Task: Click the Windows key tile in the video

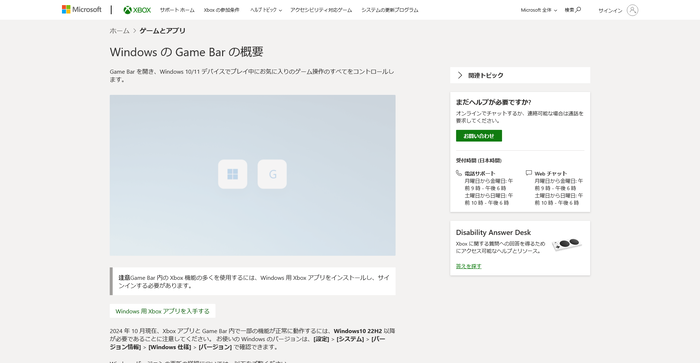Action: pyautogui.click(x=233, y=174)
